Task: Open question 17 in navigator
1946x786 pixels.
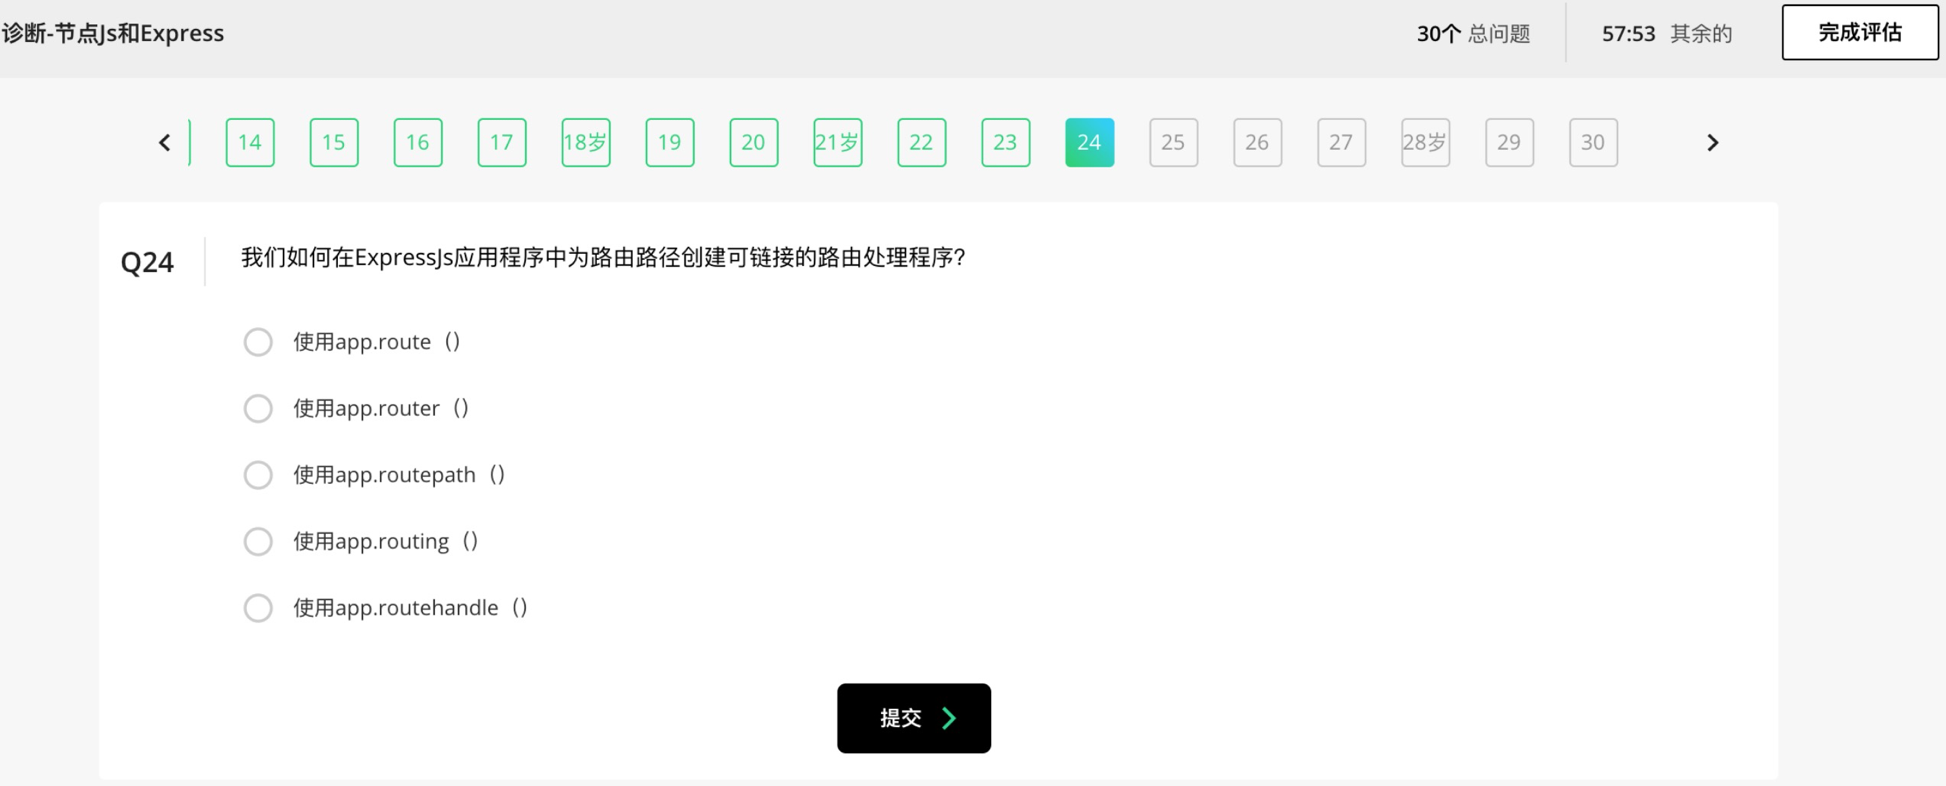Action: tap(502, 143)
